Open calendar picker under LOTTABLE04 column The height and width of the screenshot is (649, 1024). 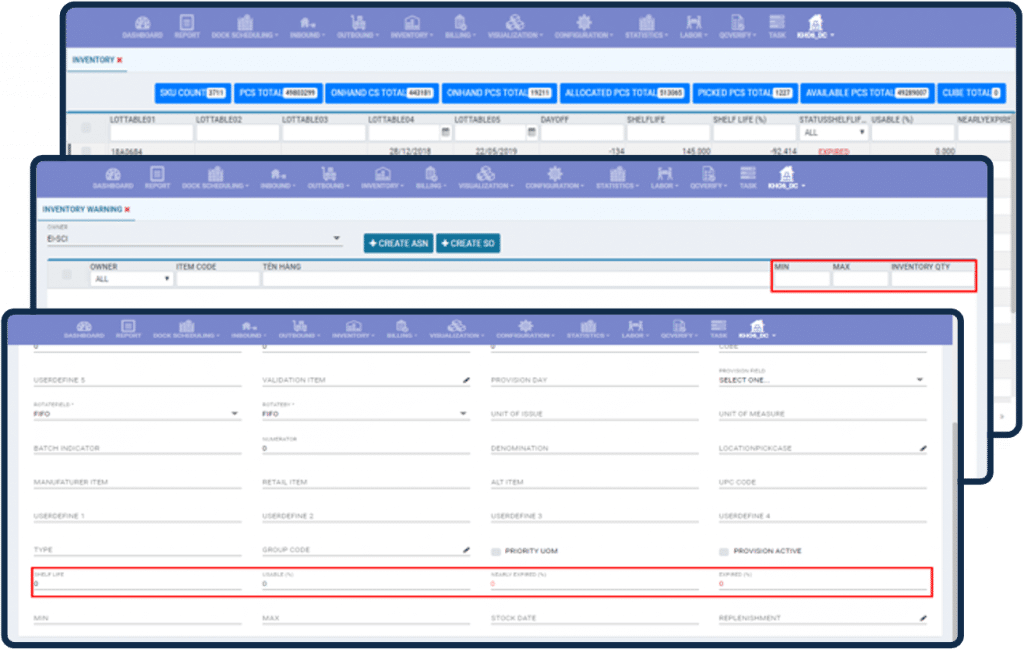pos(445,133)
